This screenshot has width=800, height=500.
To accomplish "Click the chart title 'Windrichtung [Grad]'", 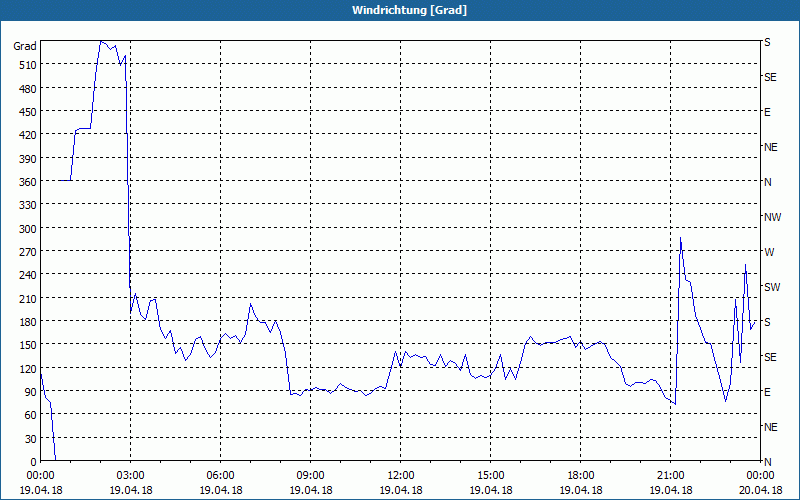I will [409, 10].
